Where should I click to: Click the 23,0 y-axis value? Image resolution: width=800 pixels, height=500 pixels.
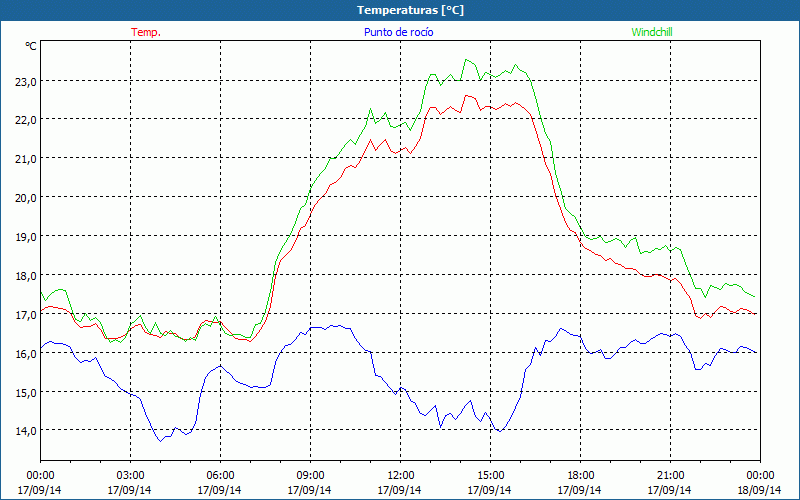[26, 81]
